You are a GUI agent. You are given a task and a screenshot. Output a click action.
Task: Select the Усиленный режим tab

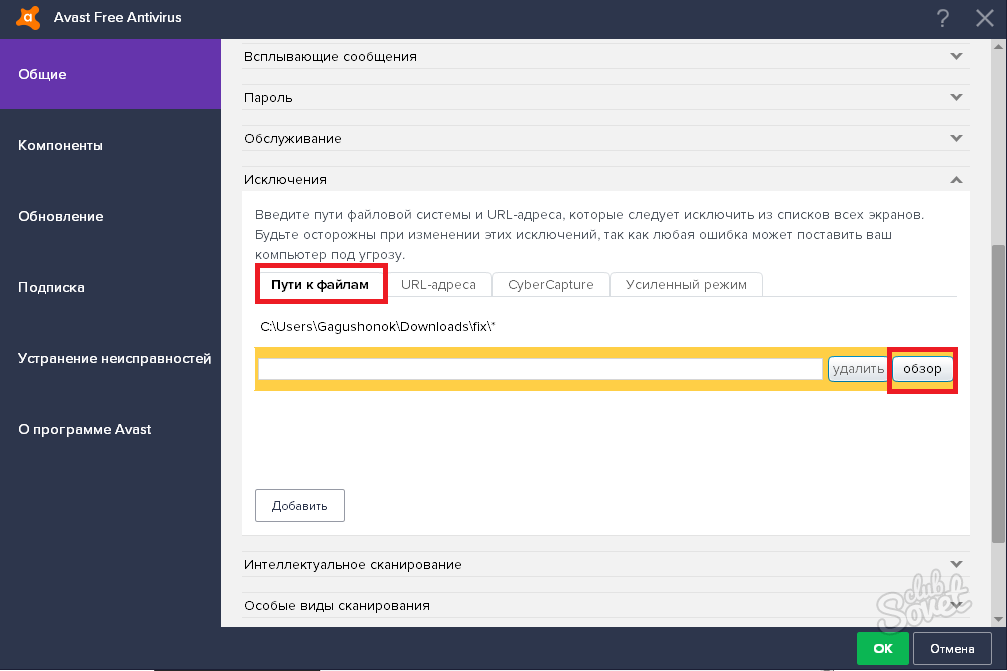(686, 285)
